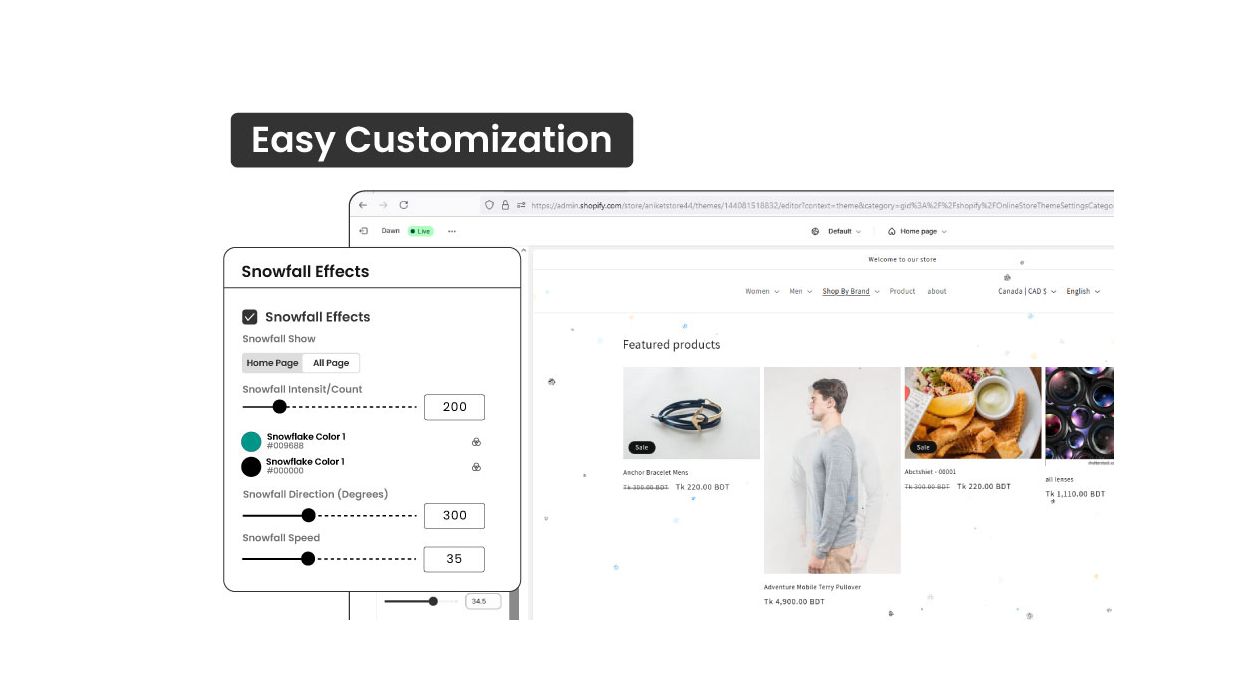Click the Featured products heading

(671, 345)
